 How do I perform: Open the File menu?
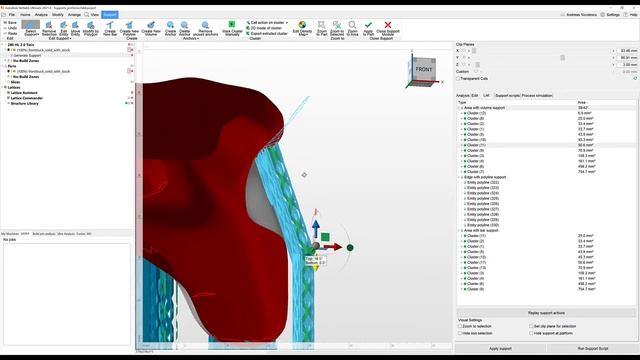tap(11, 15)
